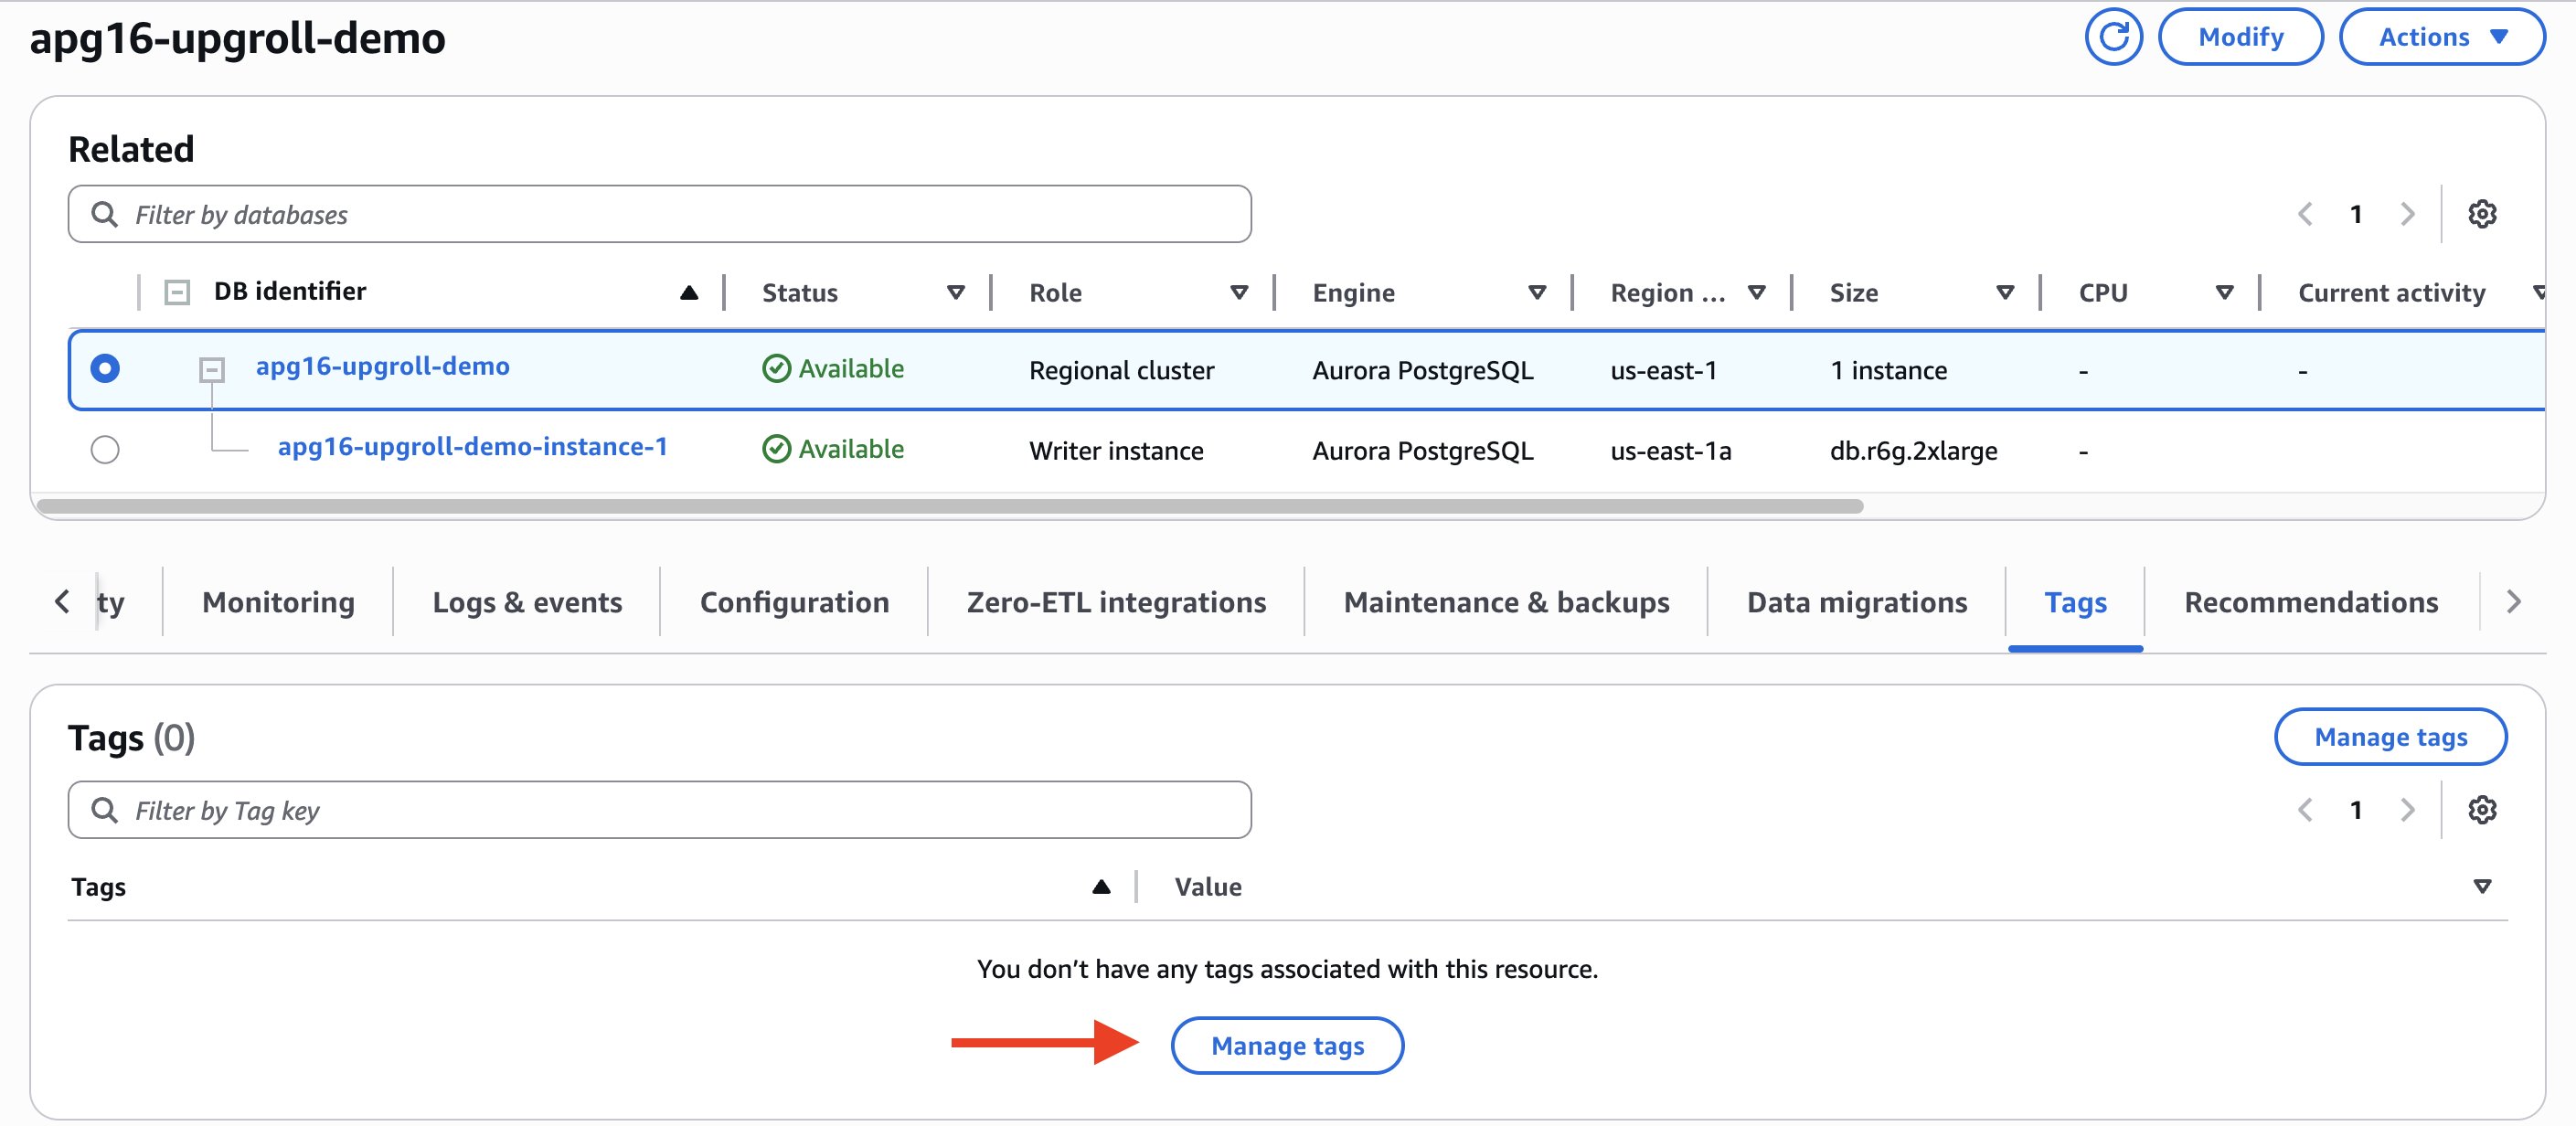Go to previous page in Tags table
This screenshot has width=2576, height=1126.
coord(2305,810)
